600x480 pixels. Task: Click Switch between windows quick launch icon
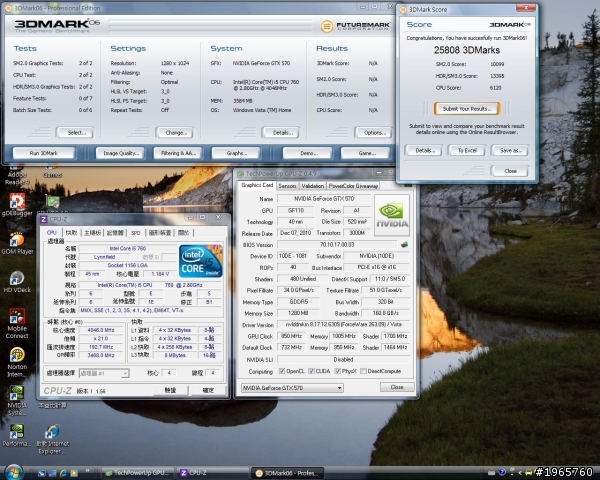(x=52, y=473)
